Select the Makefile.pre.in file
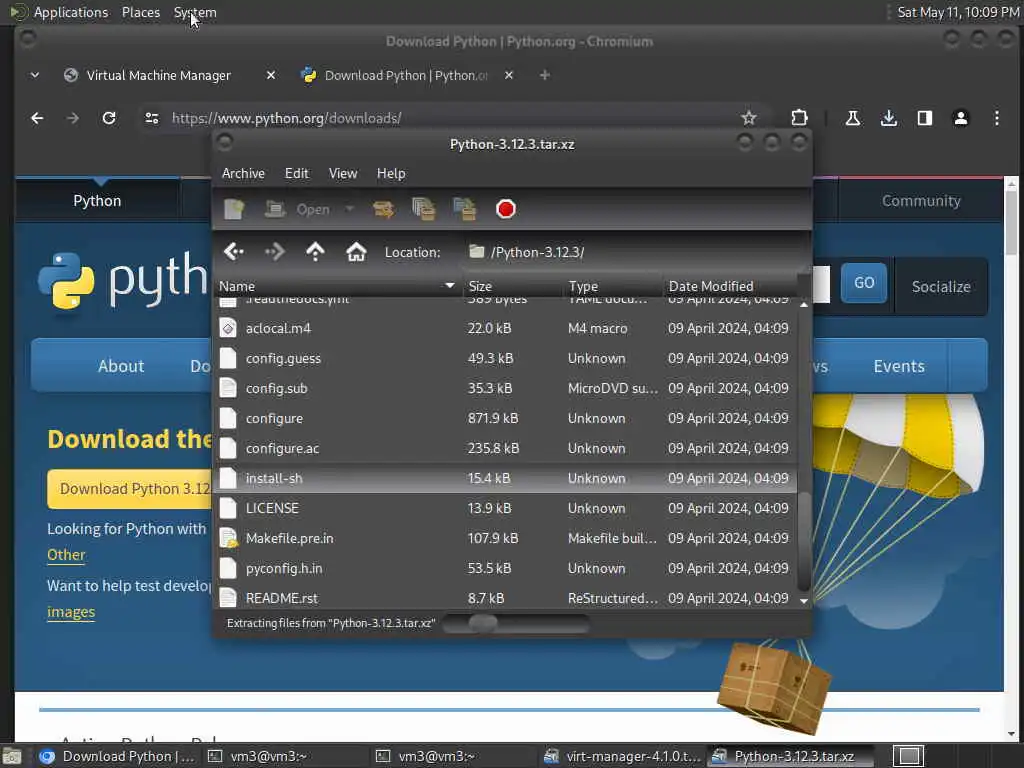This screenshot has height=768, width=1024. [x=505, y=538]
